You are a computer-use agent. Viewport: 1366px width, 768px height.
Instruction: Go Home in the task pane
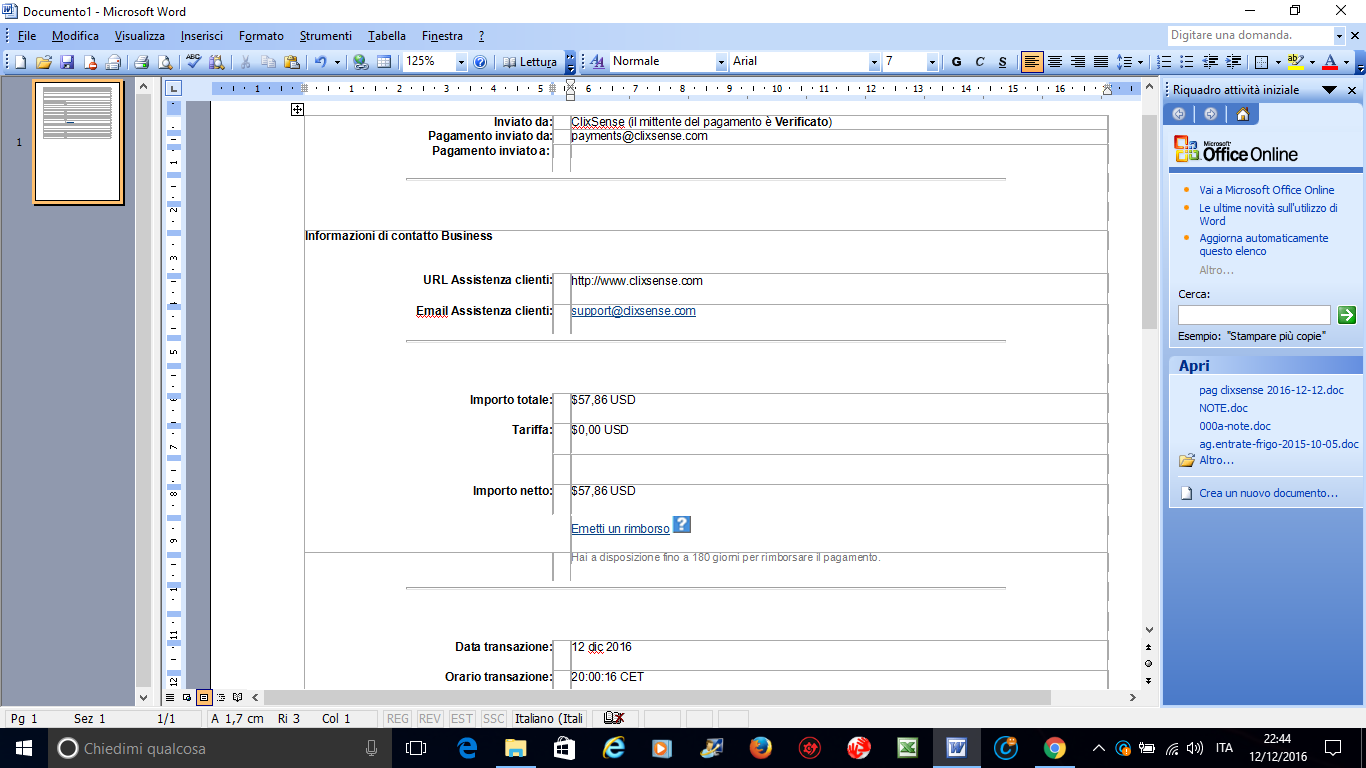coord(1242,114)
